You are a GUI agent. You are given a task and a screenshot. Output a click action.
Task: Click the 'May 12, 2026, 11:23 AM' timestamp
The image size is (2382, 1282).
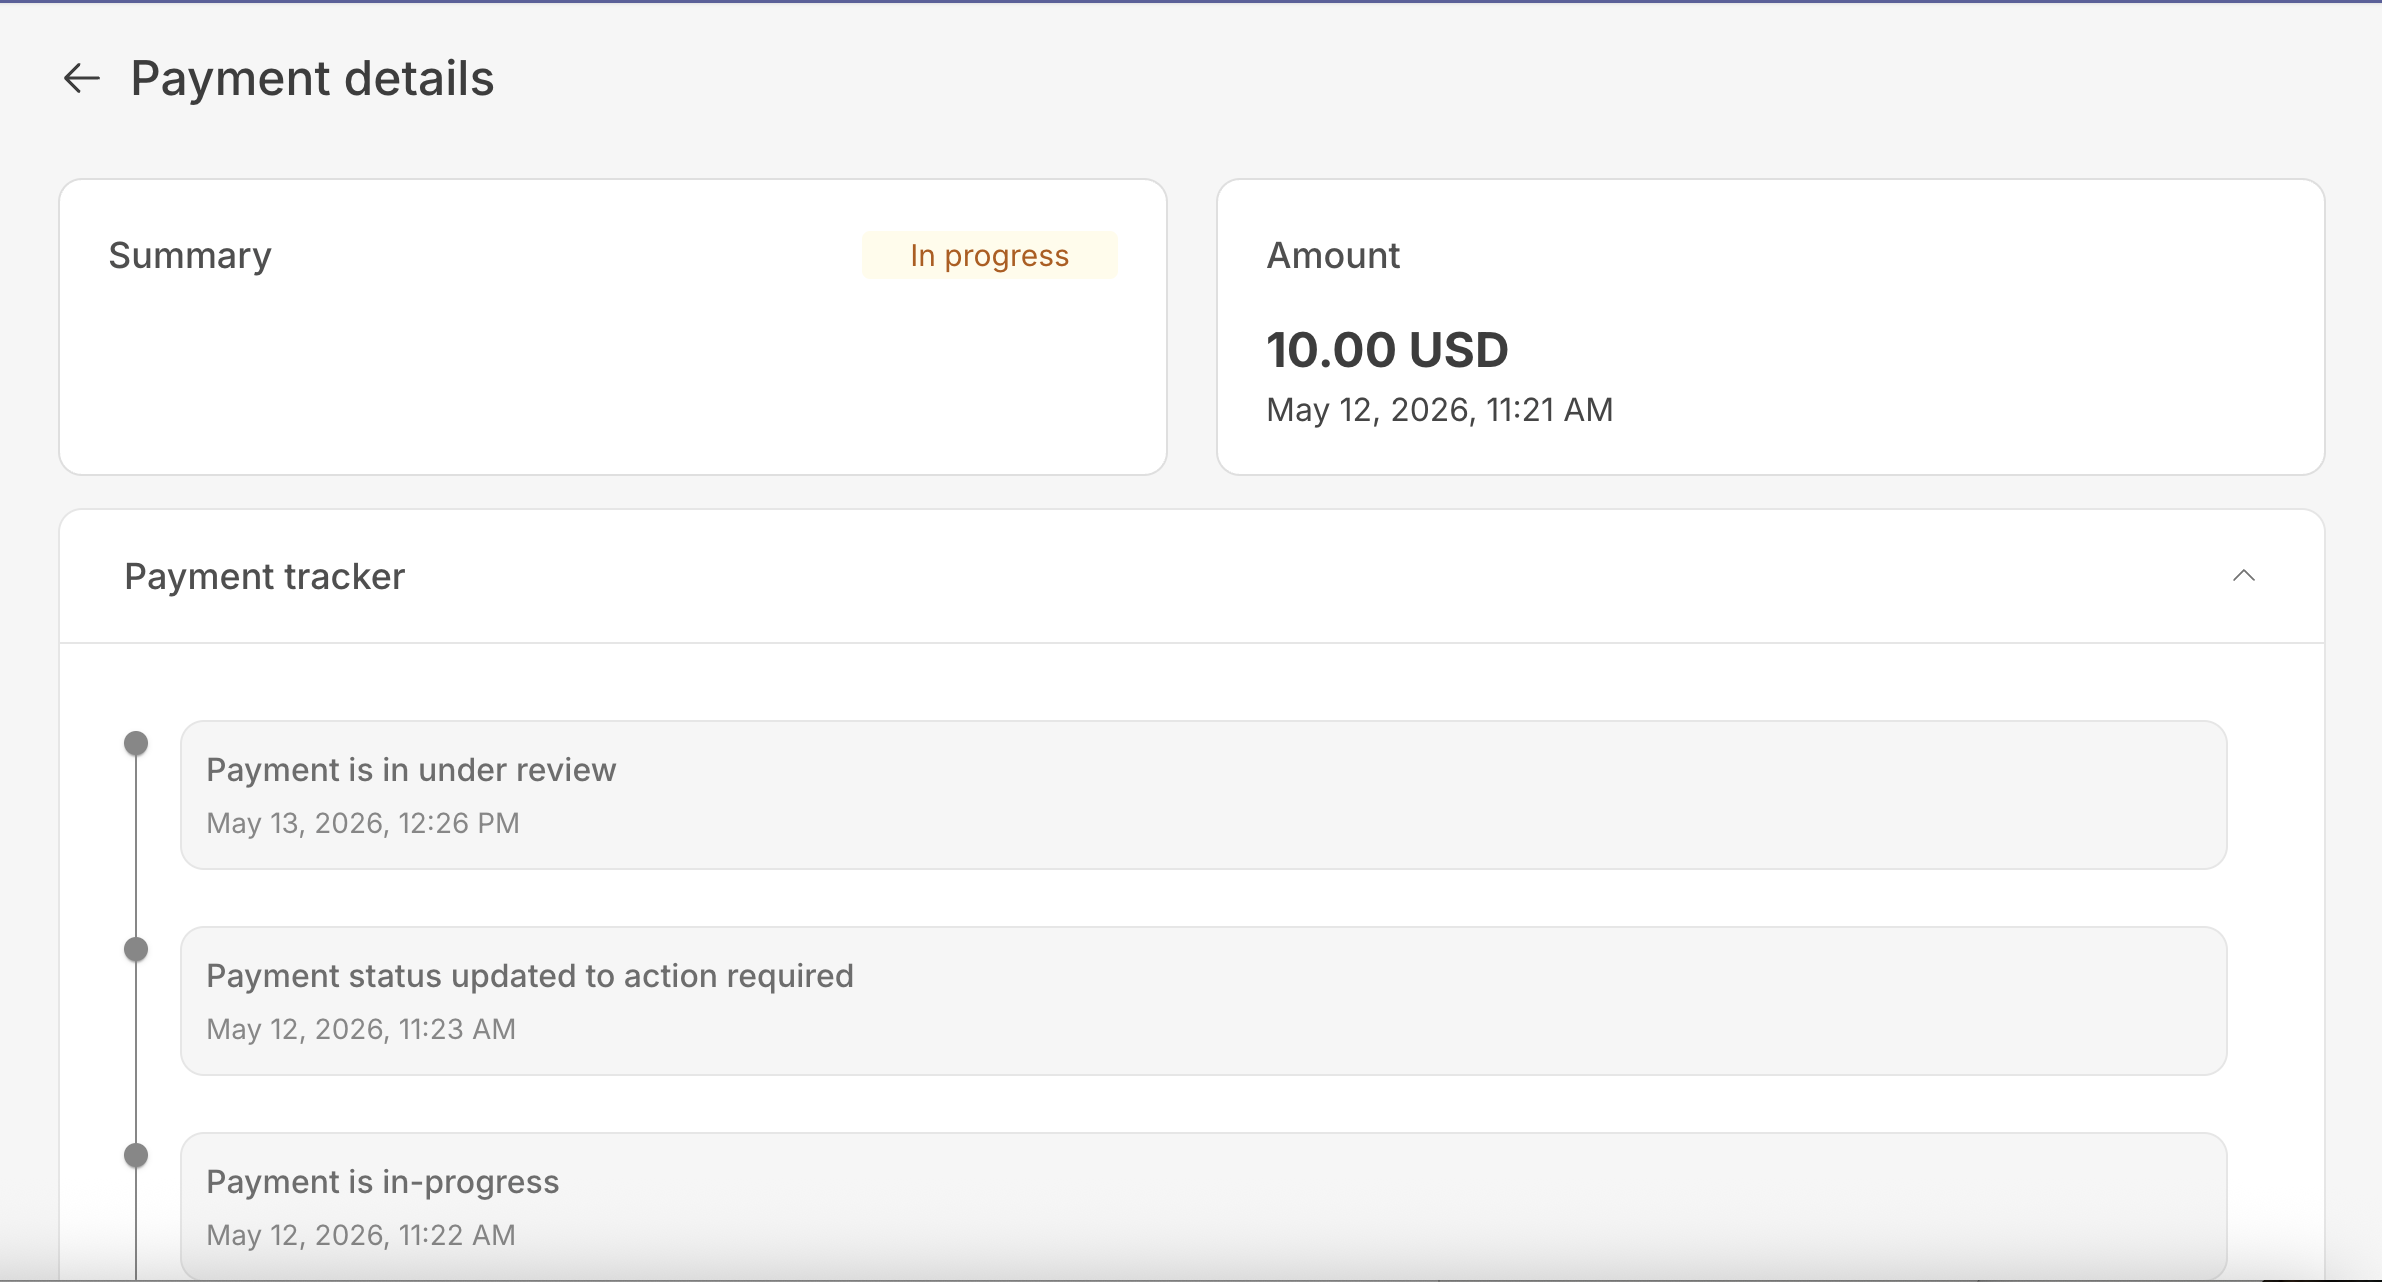[x=361, y=1029]
